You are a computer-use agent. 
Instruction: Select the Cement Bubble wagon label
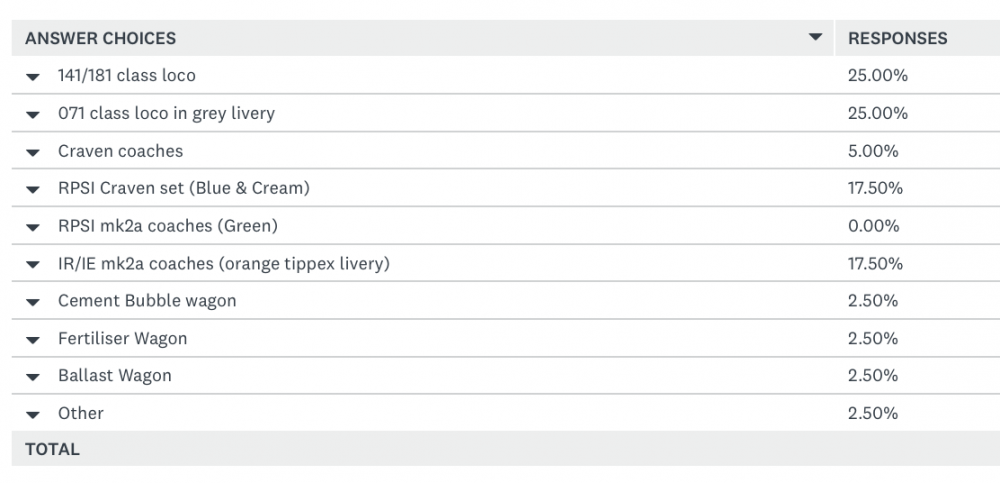pos(147,301)
